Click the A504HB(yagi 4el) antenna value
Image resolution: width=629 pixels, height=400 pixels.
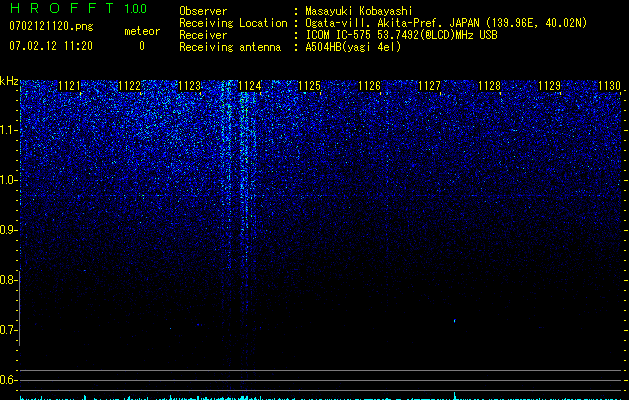tap(353, 47)
